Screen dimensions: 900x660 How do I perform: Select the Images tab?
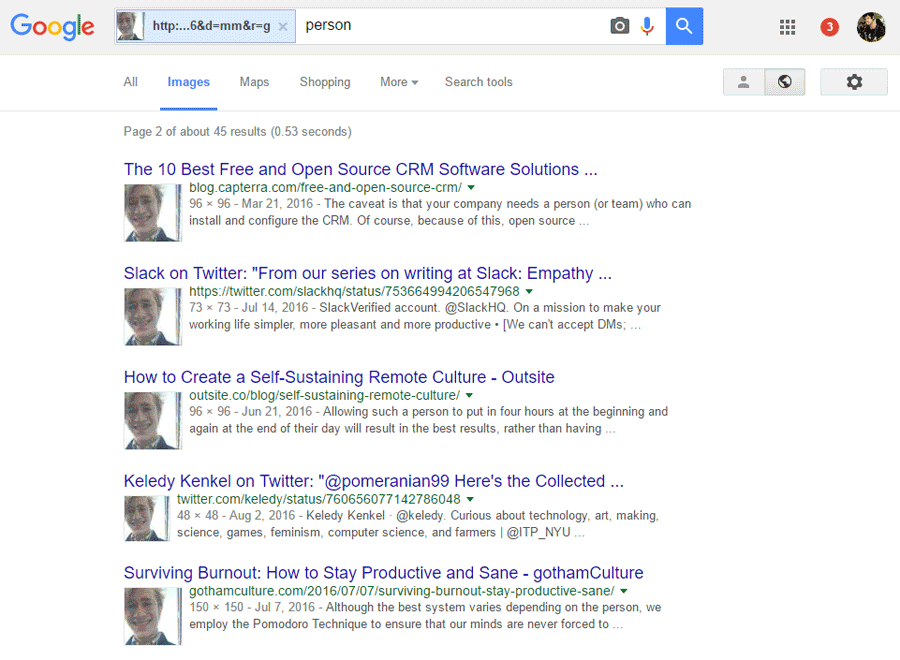188,82
